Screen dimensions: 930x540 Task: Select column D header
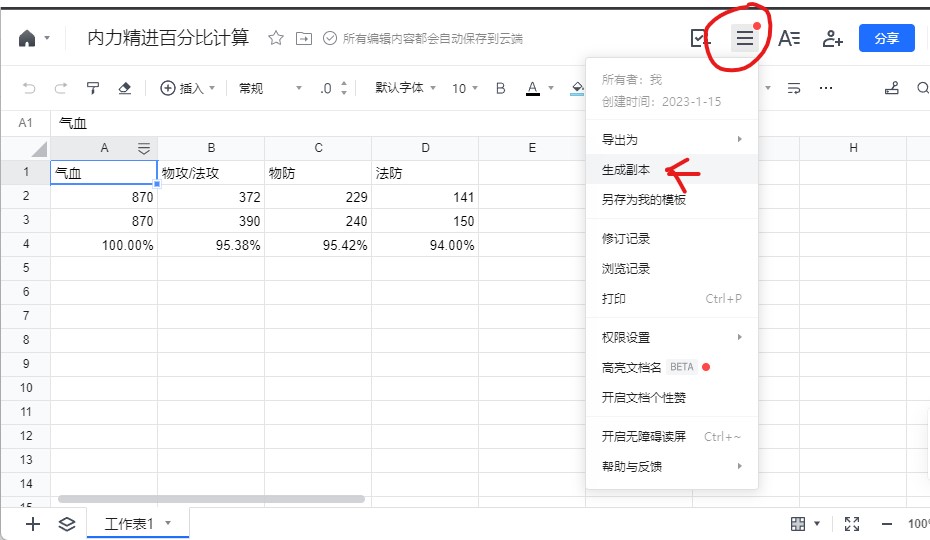(x=425, y=148)
